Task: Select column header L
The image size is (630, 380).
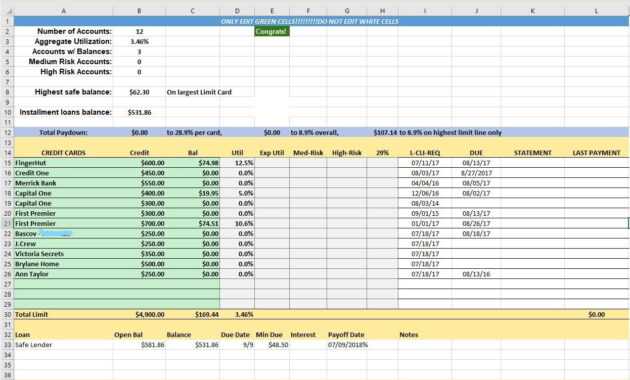Action: pos(596,11)
